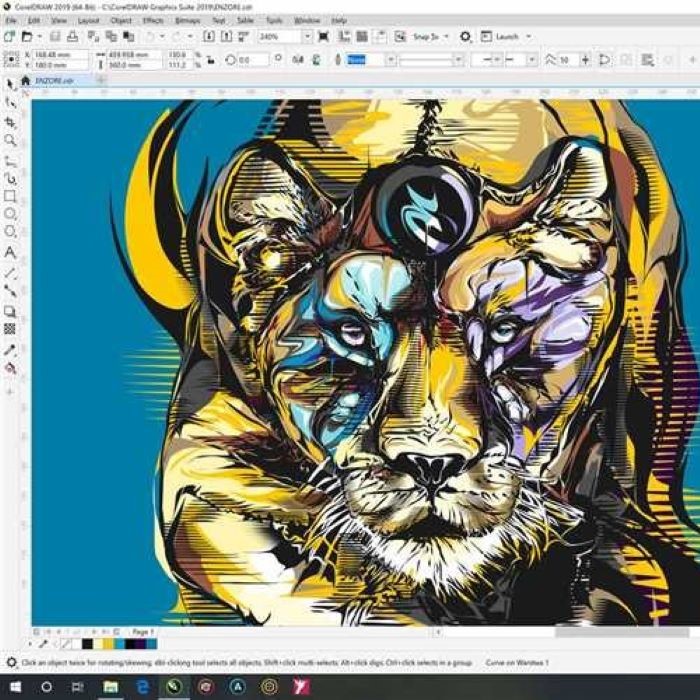Select the Shape edit tool

[x=10, y=103]
